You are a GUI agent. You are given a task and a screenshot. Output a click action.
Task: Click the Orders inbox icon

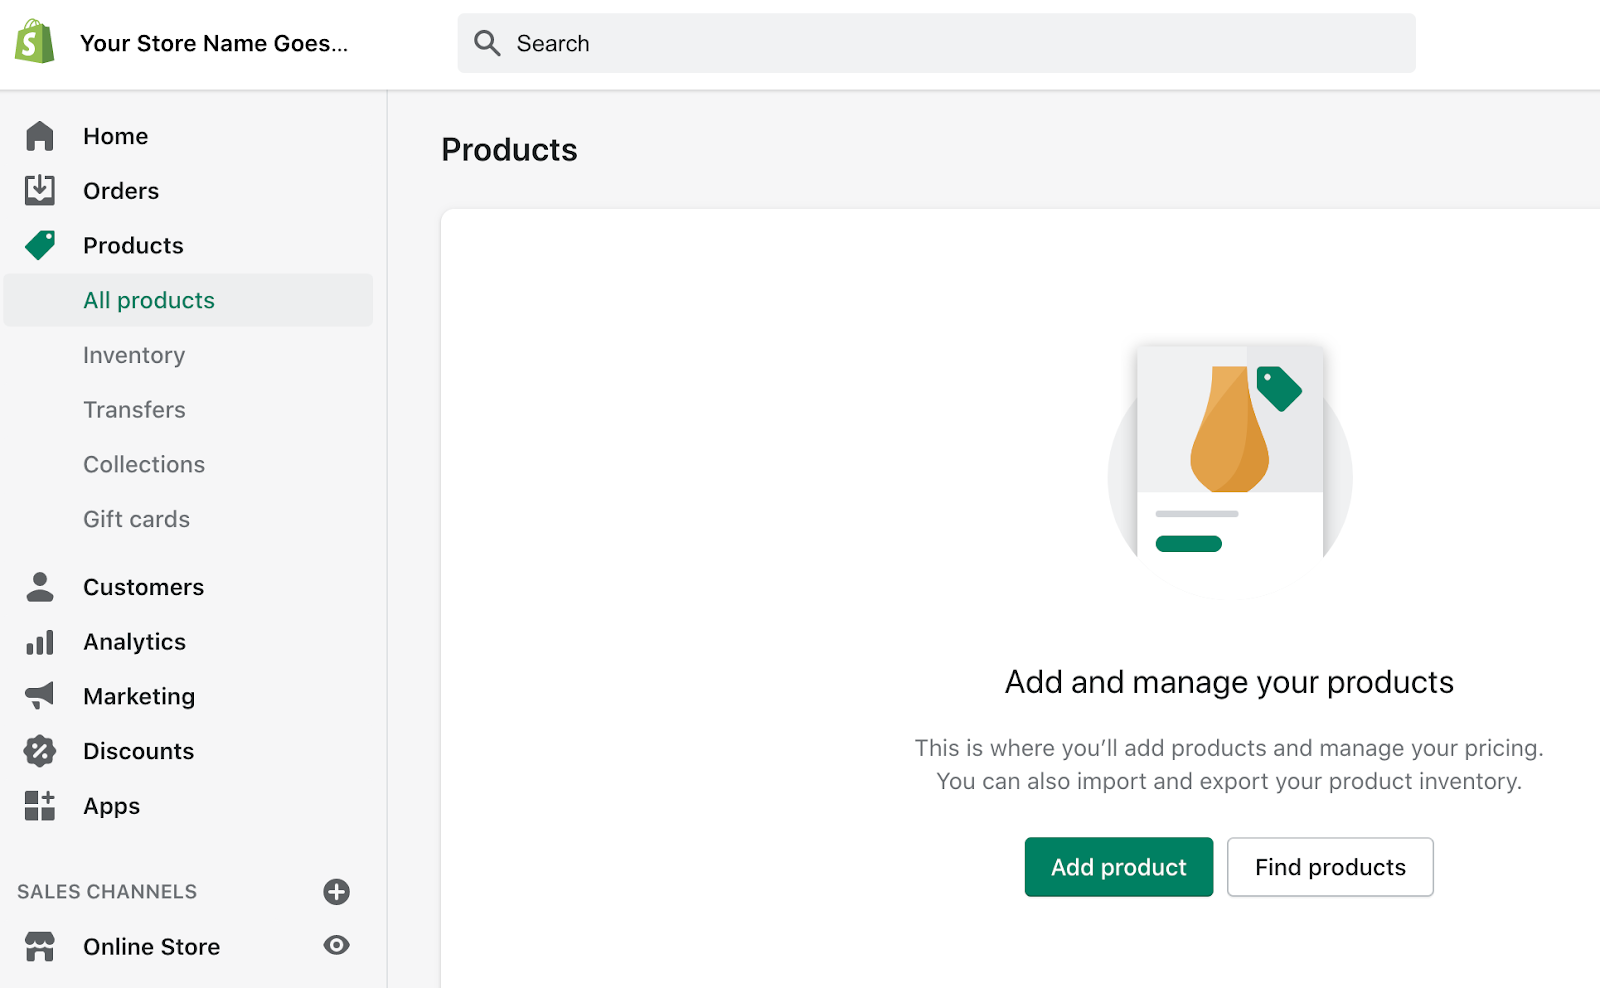click(x=40, y=190)
